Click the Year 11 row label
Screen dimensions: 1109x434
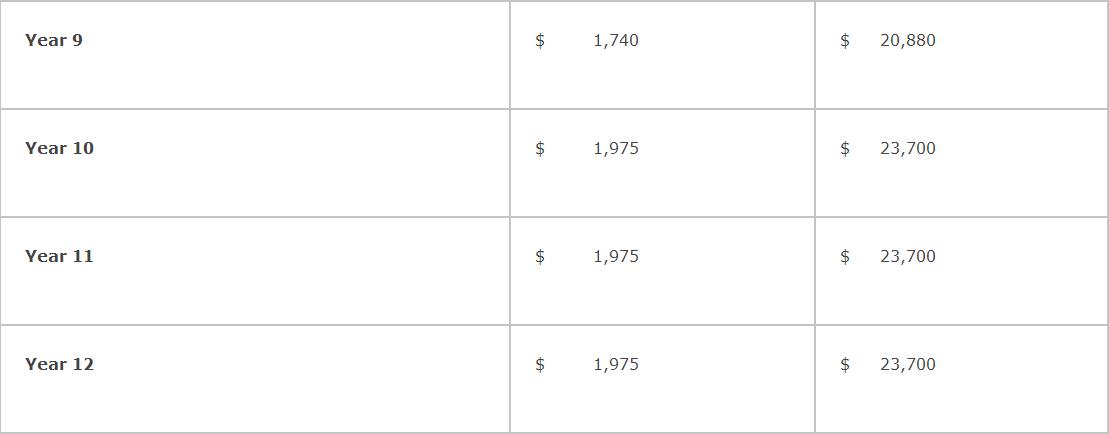(x=59, y=256)
